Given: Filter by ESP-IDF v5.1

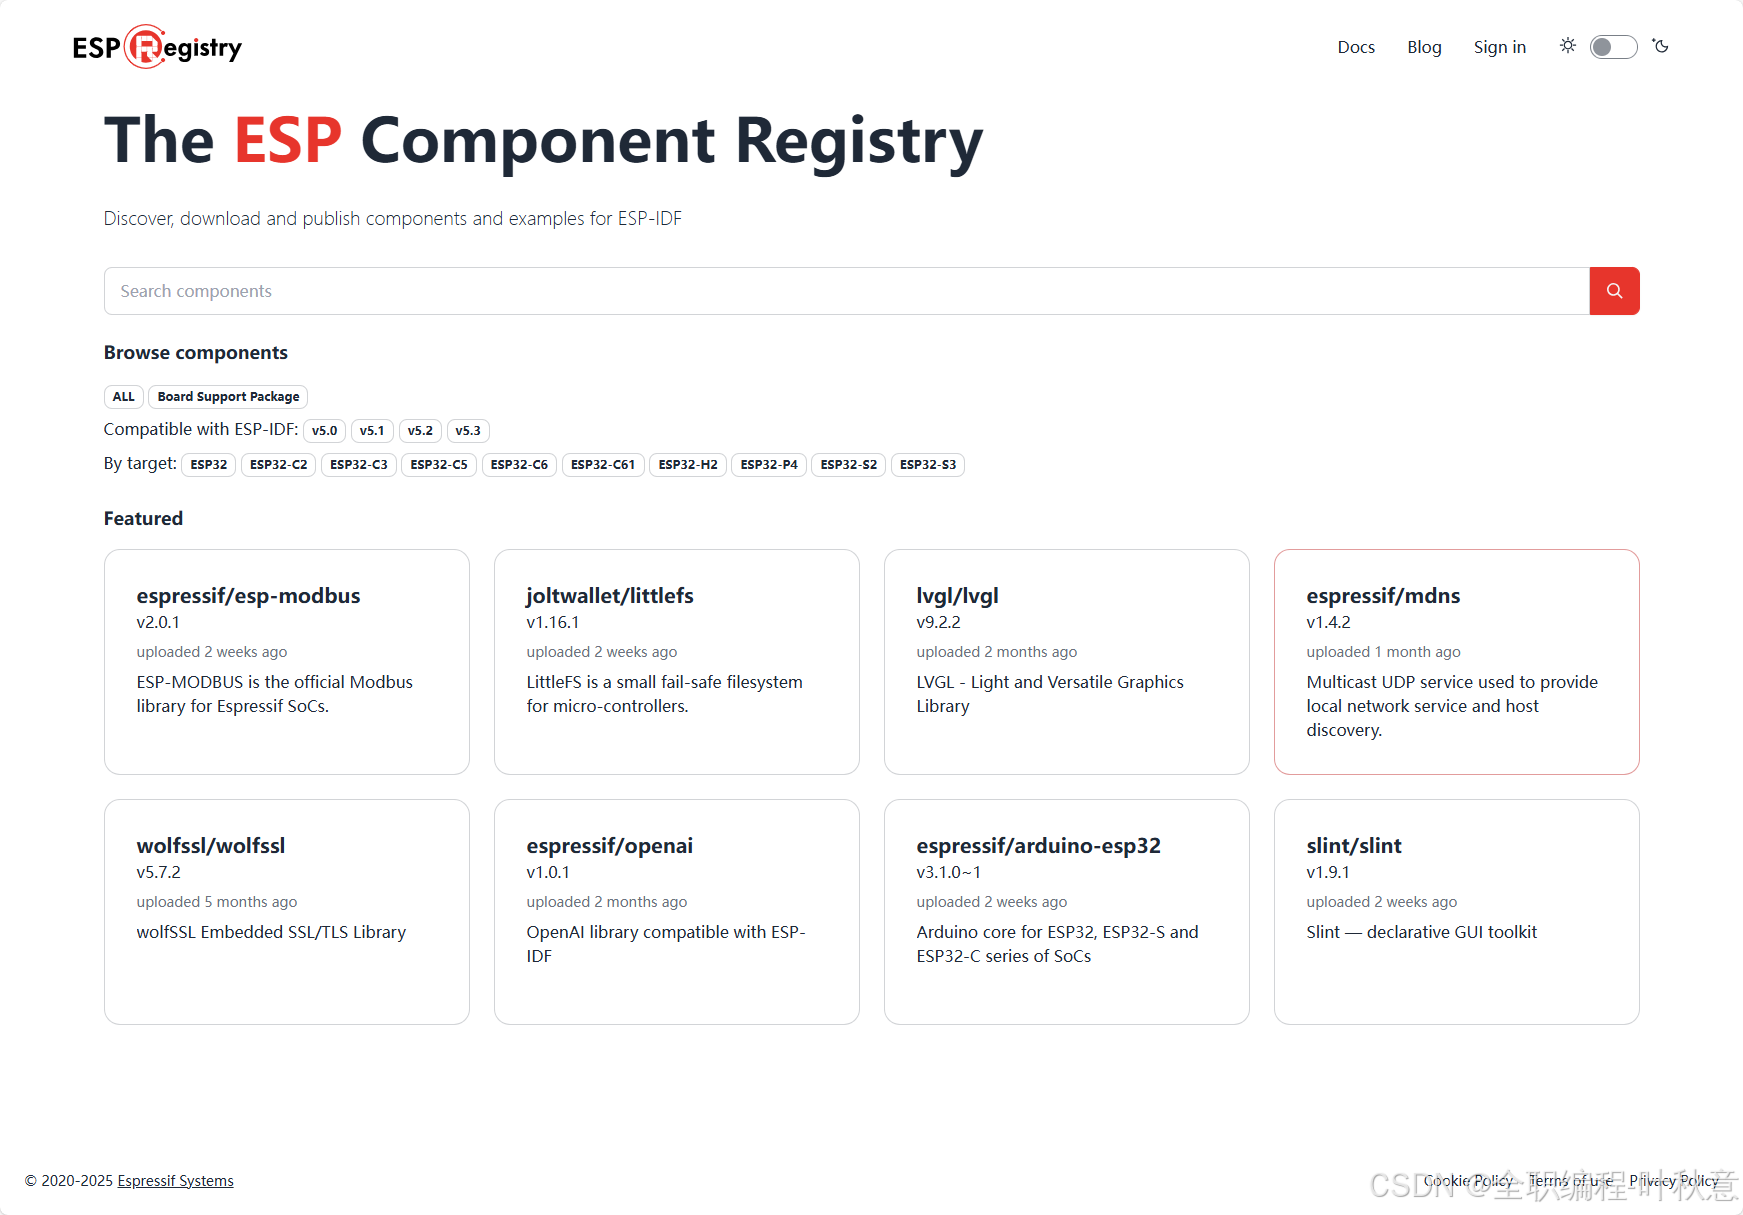Looking at the screenshot, I should click(372, 431).
